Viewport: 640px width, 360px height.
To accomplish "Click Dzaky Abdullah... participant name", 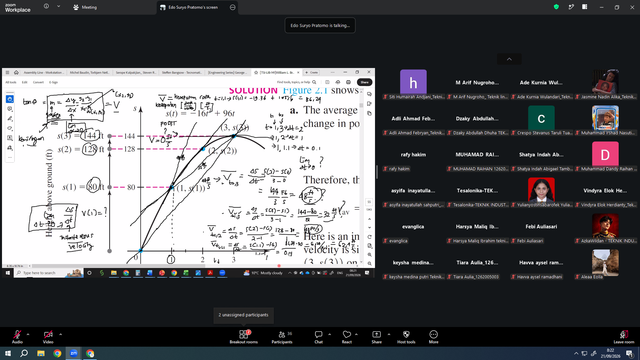I will tap(477, 118).
